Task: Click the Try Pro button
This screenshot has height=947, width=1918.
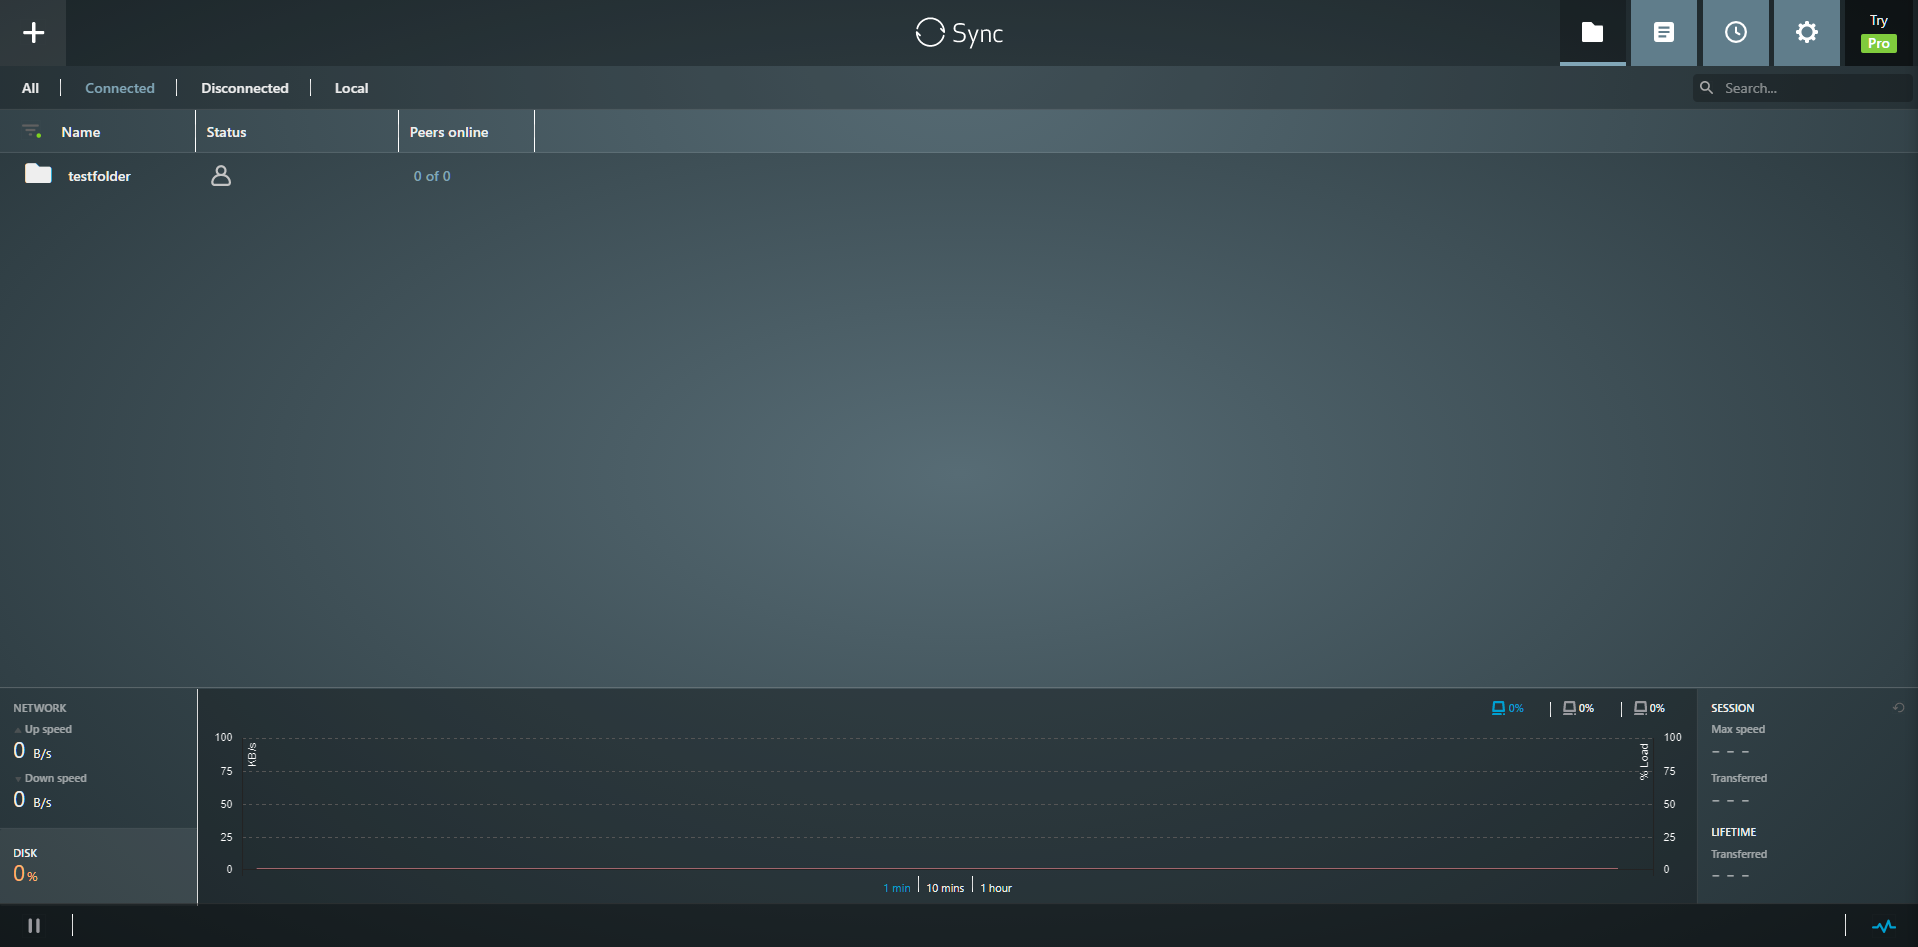Action: 1878,33
